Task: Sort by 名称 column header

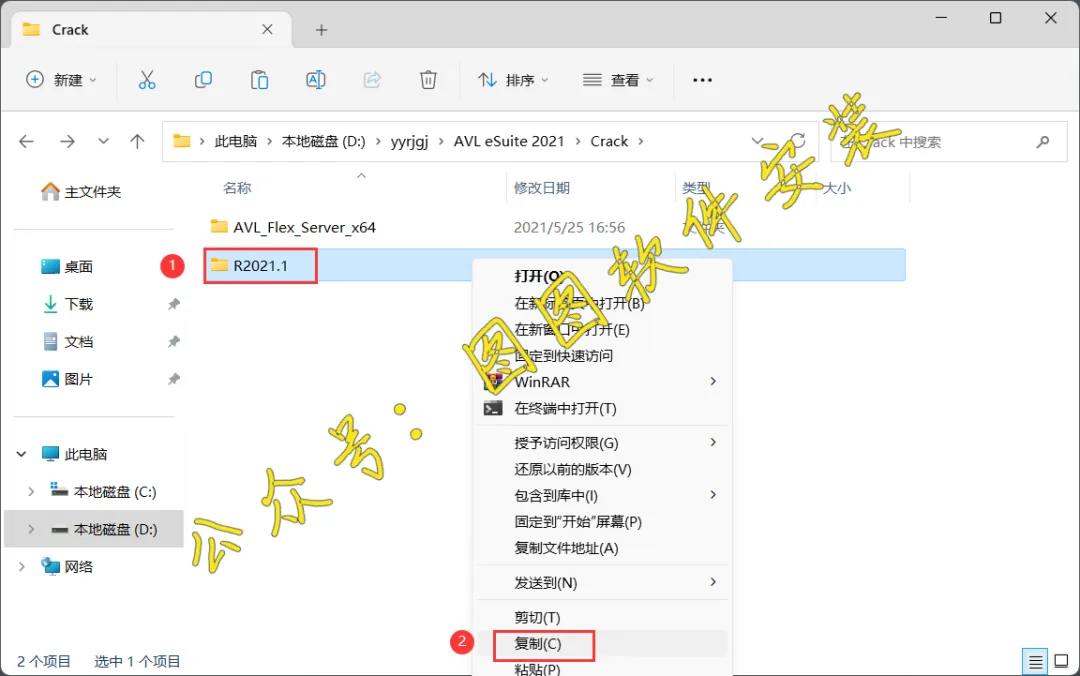Action: tap(238, 187)
